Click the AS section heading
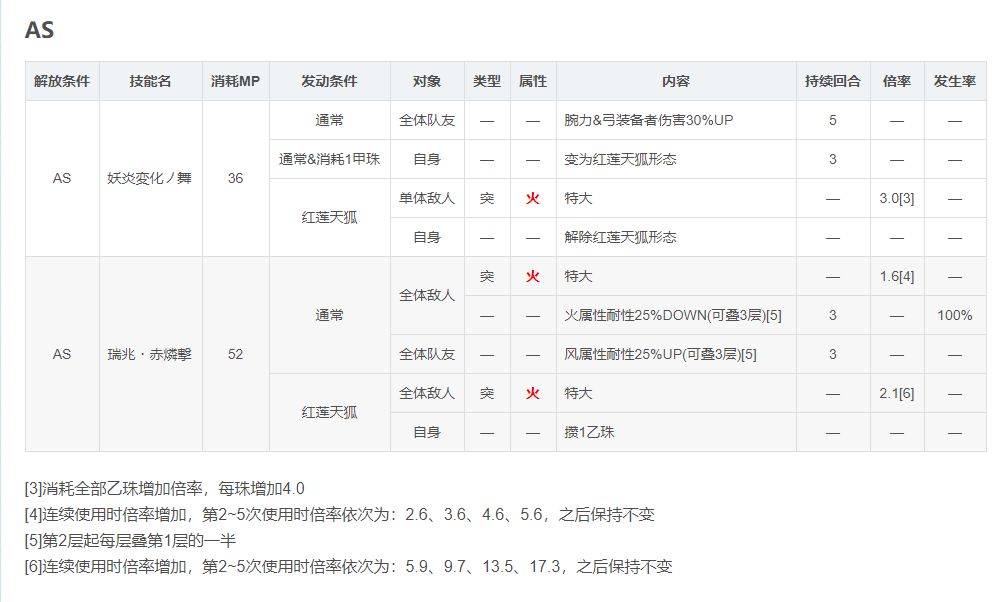The height and width of the screenshot is (602, 1001). click(x=39, y=30)
